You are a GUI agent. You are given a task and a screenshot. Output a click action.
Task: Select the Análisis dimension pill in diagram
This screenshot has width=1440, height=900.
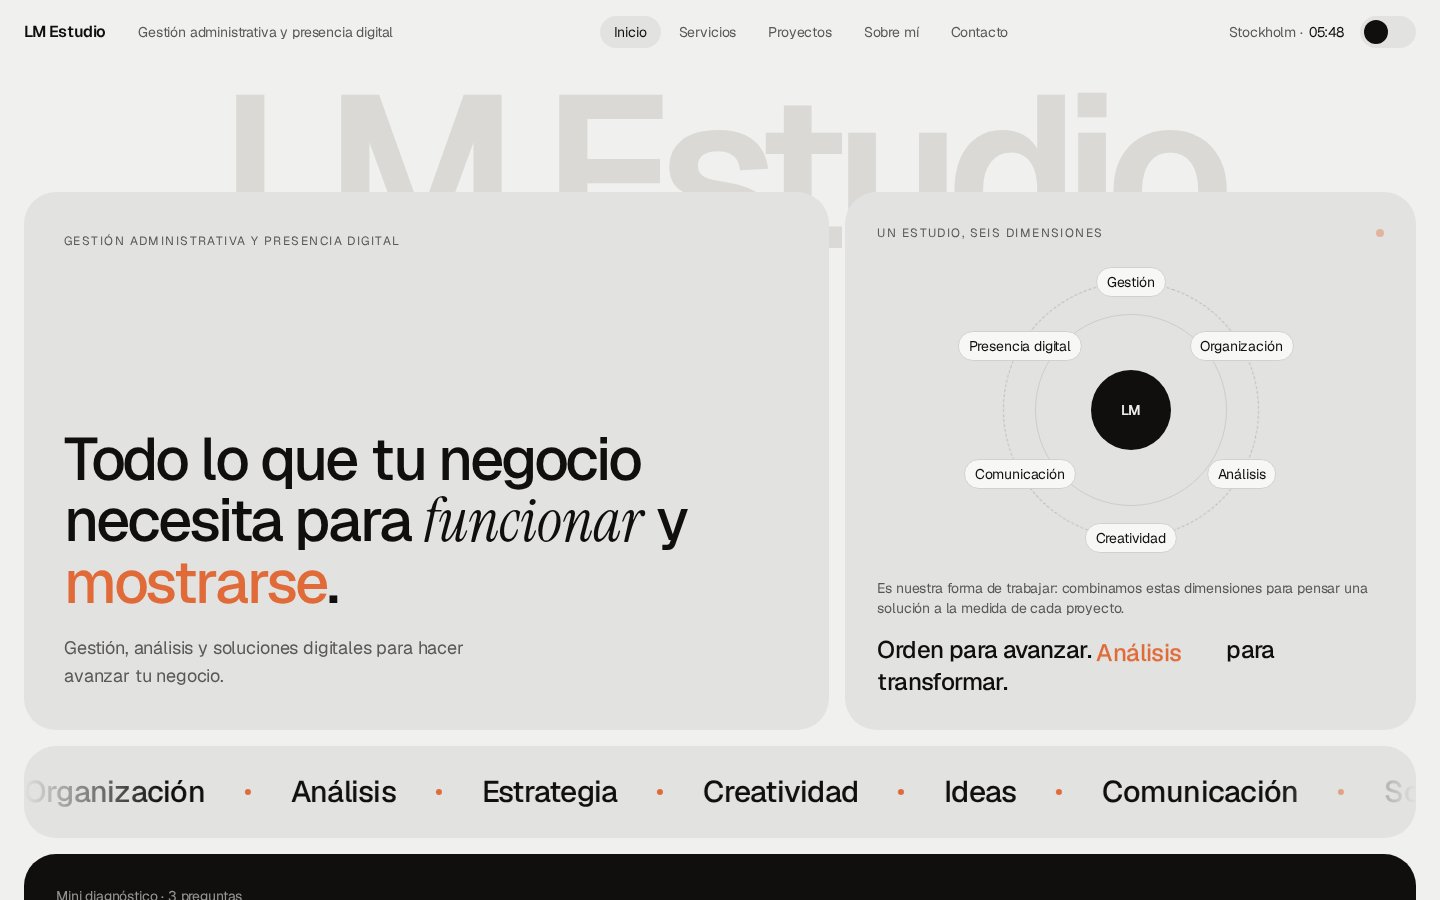pos(1242,474)
